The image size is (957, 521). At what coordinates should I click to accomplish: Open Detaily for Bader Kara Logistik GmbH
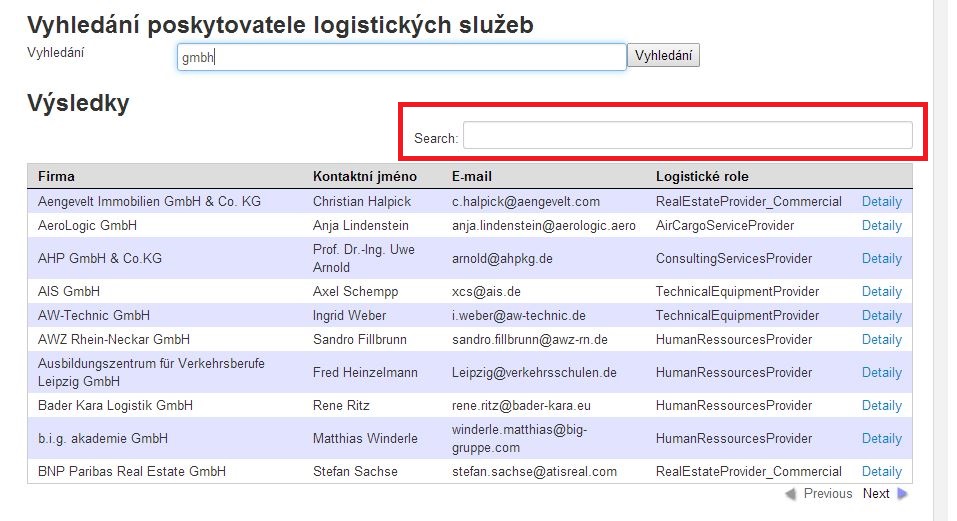pyautogui.click(x=881, y=405)
